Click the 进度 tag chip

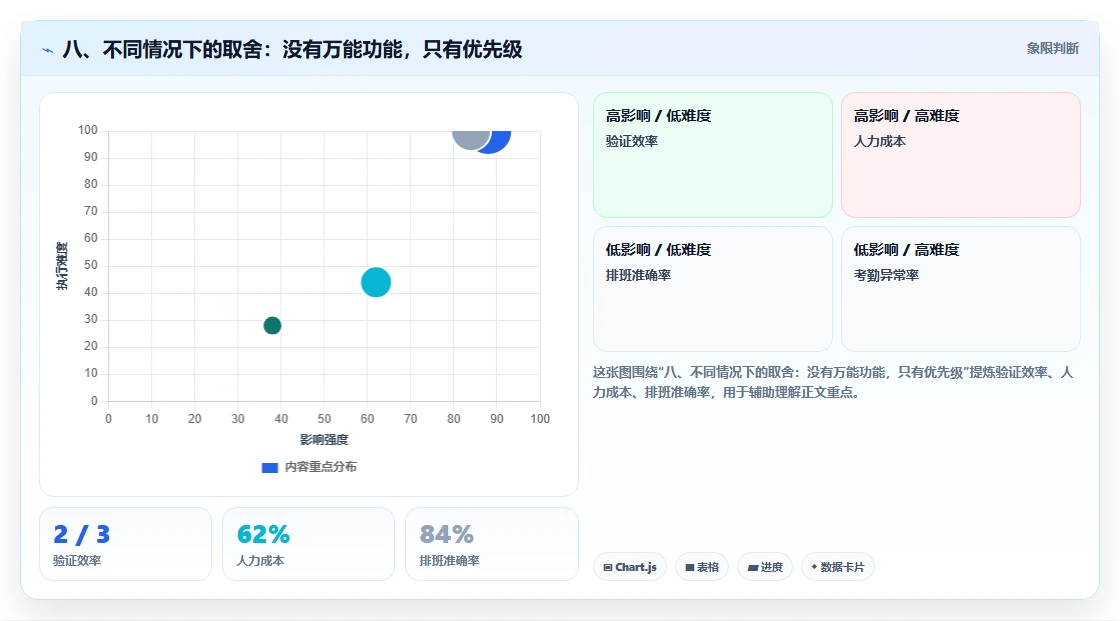click(x=764, y=567)
